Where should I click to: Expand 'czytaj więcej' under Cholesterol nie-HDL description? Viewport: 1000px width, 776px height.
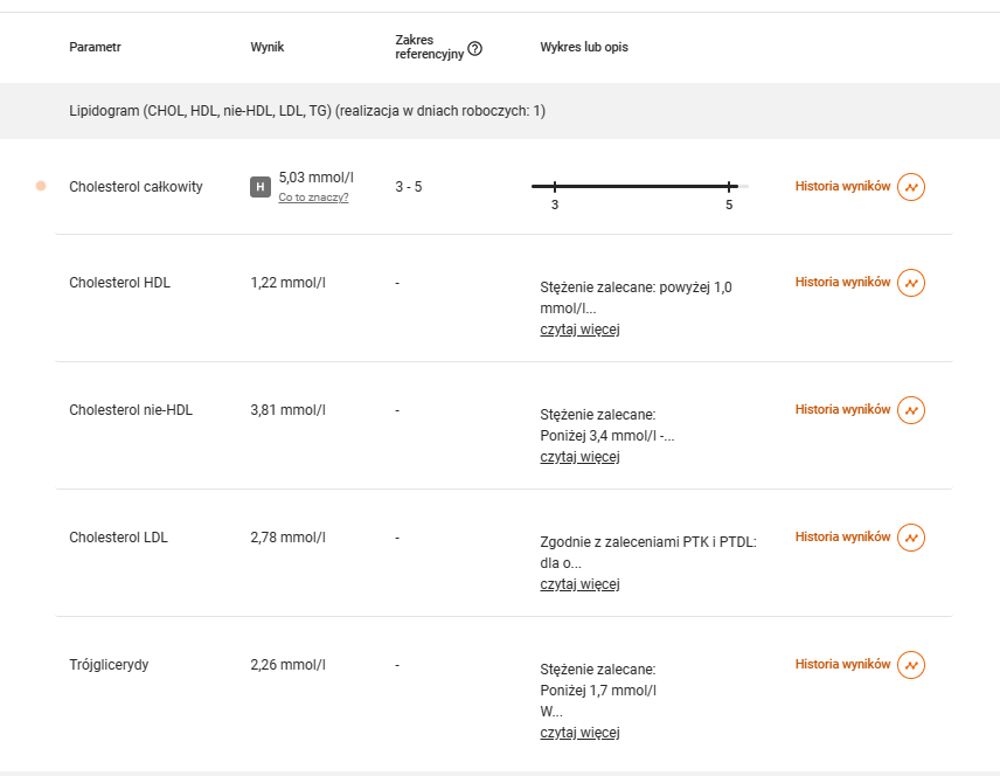pos(580,457)
